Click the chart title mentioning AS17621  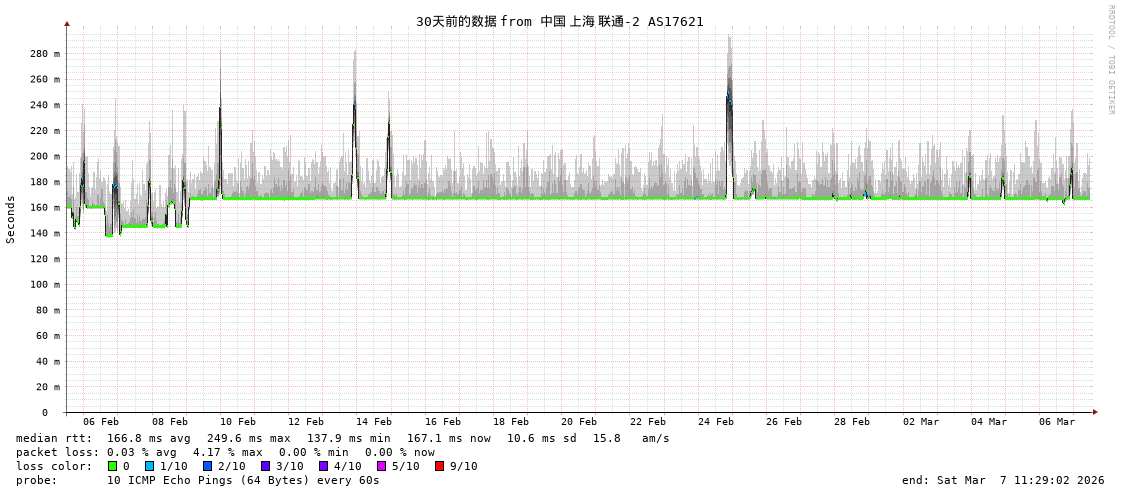[x=559, y=22]
